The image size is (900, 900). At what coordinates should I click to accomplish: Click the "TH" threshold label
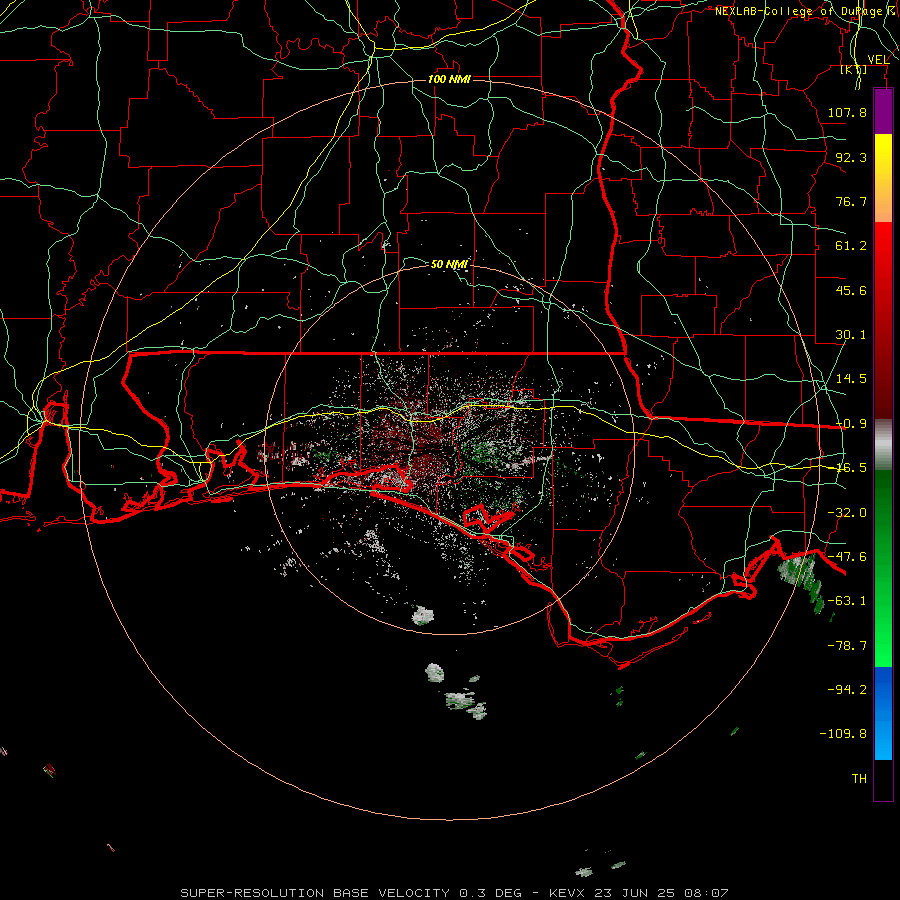(x=859, y=779)
